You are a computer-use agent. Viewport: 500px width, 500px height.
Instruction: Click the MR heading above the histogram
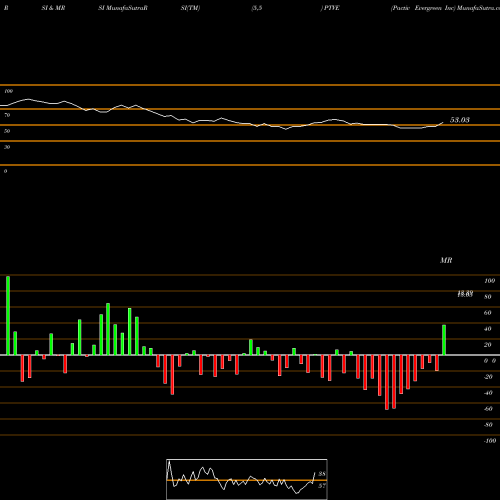[x=446, y=260]
